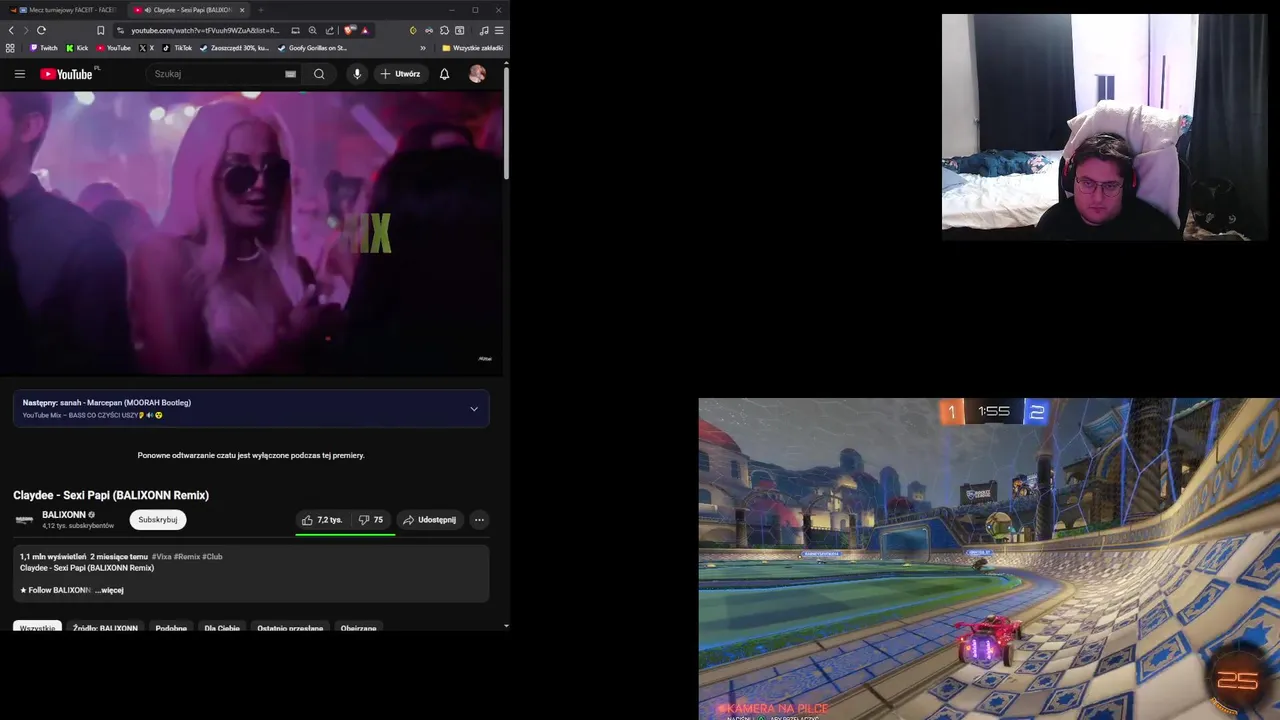Open the Goofy Gorillas on St... bookmark
1280x720 pixels.
click(312, 48)
